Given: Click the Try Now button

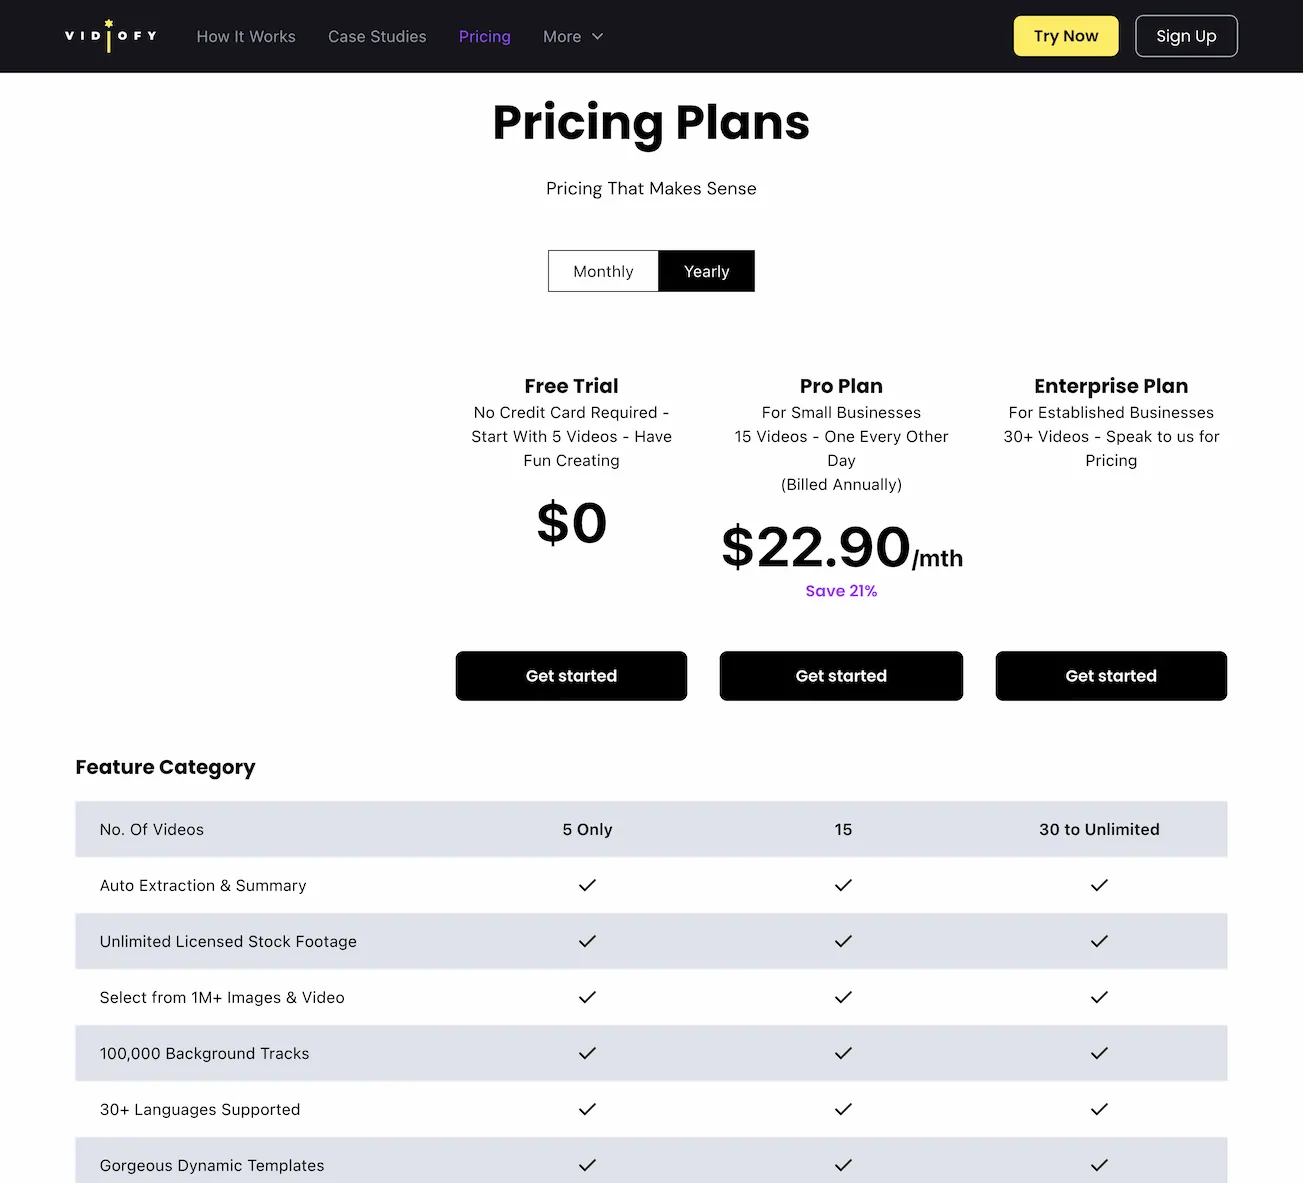Looking at the screenshot, I should pyautogui.click(x=1065, y=35).
